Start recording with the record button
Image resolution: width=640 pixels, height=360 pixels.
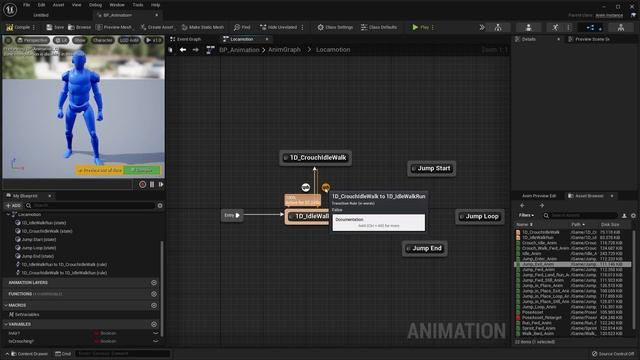(x=142, y=184)
